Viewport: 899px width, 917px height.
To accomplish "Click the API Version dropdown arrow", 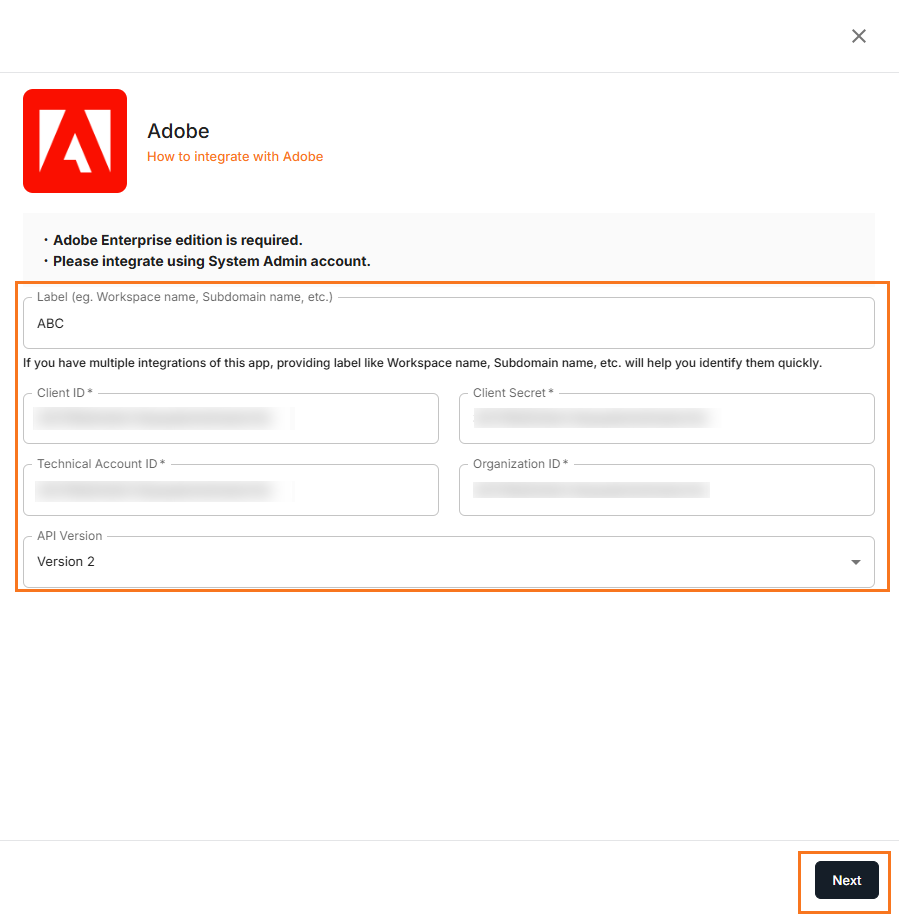I will click(x=856, y=562).
